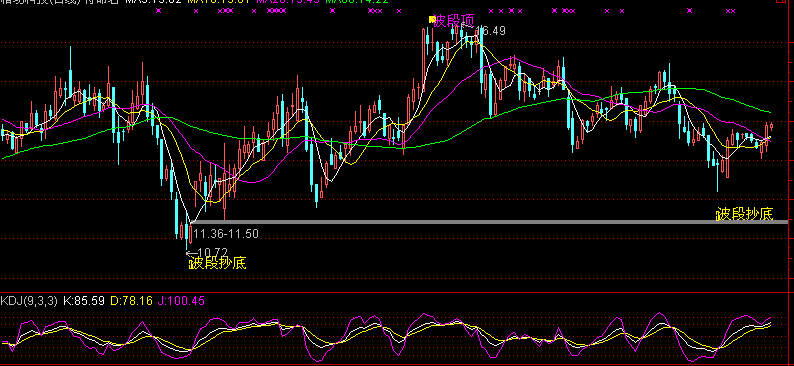Click the yellow 波段抄底 label under the 10.72 low
The image size is (794, 366).
[218, 263]
